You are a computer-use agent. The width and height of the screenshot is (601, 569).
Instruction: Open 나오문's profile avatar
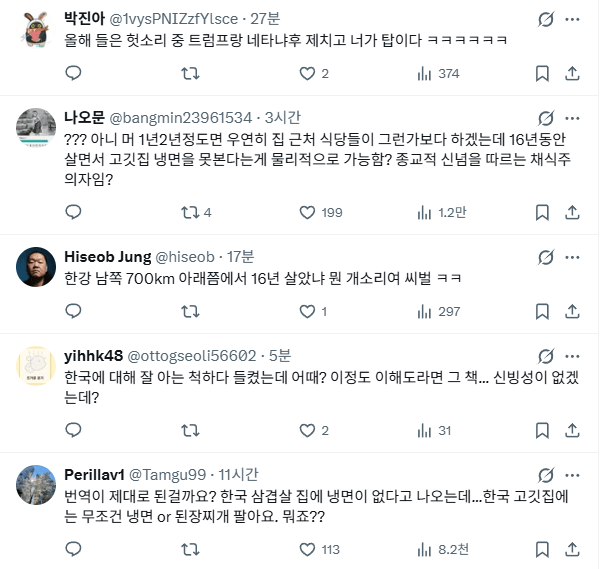tap(37, 127)
